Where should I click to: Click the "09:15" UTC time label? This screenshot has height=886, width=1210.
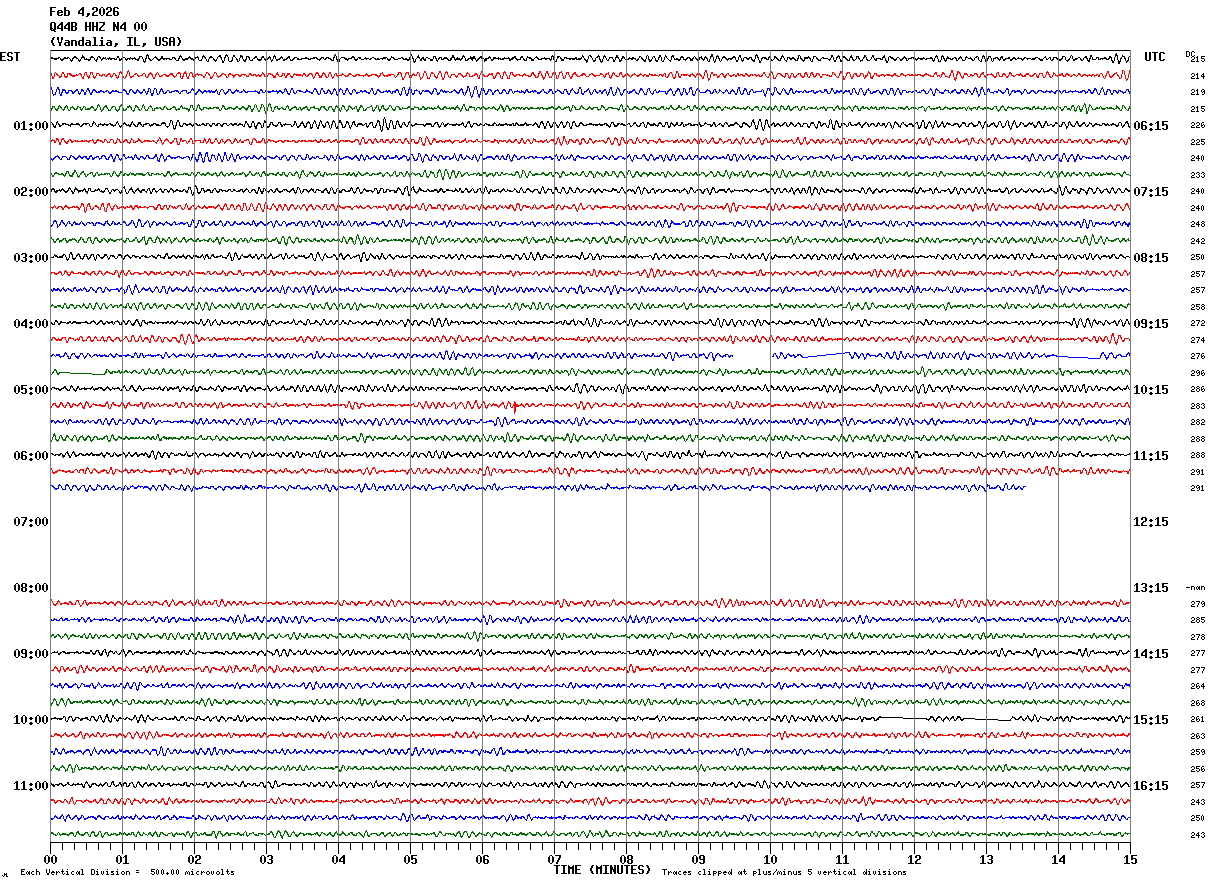pyautogui.click(x=1151, y=324)
